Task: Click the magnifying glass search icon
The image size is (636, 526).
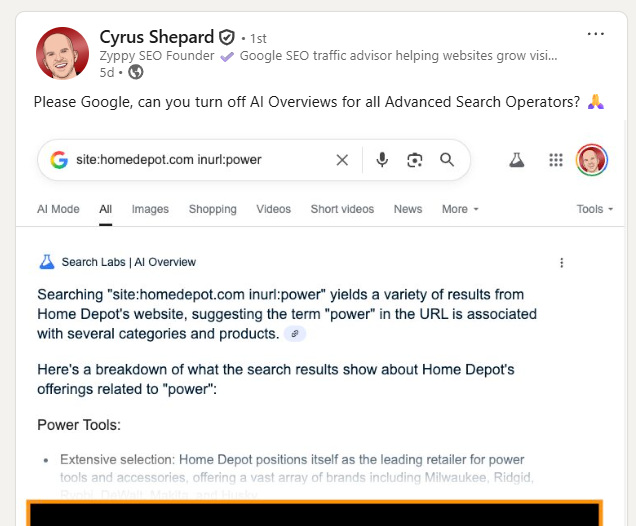Action: (447, 160)
